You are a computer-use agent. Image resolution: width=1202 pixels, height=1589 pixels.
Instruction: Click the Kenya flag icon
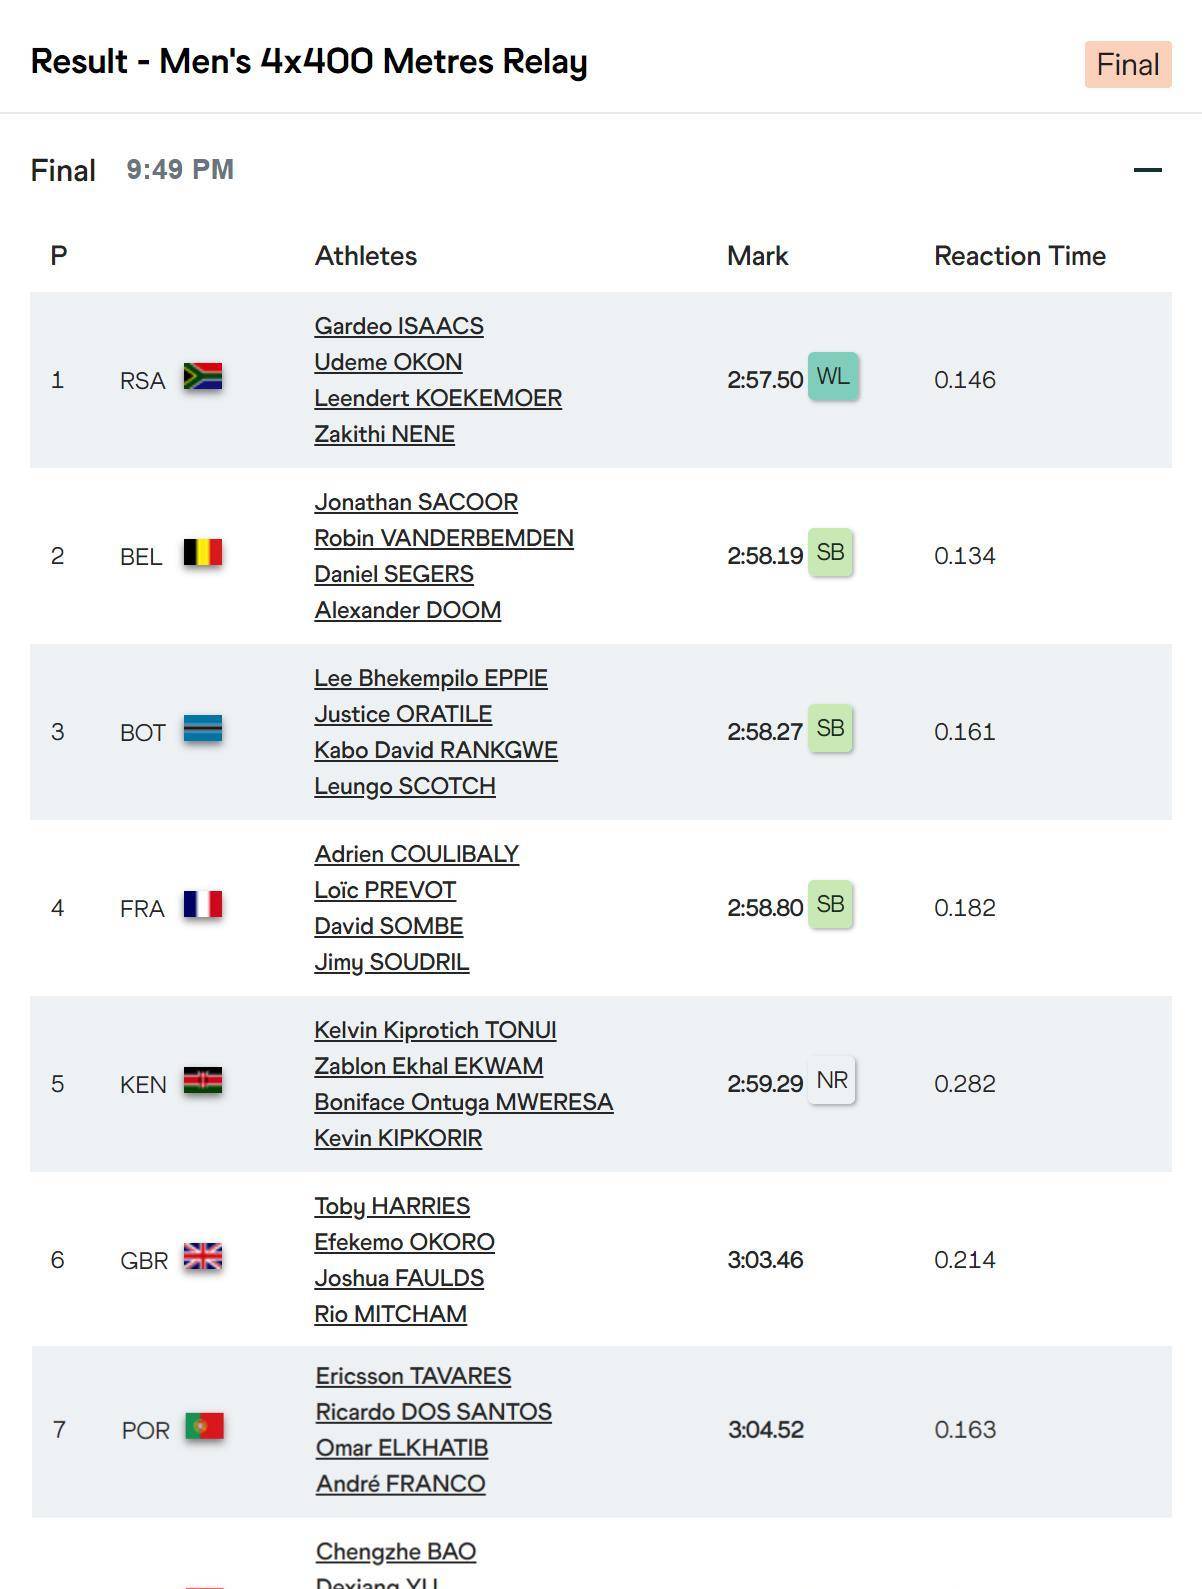coord(202,1082)
